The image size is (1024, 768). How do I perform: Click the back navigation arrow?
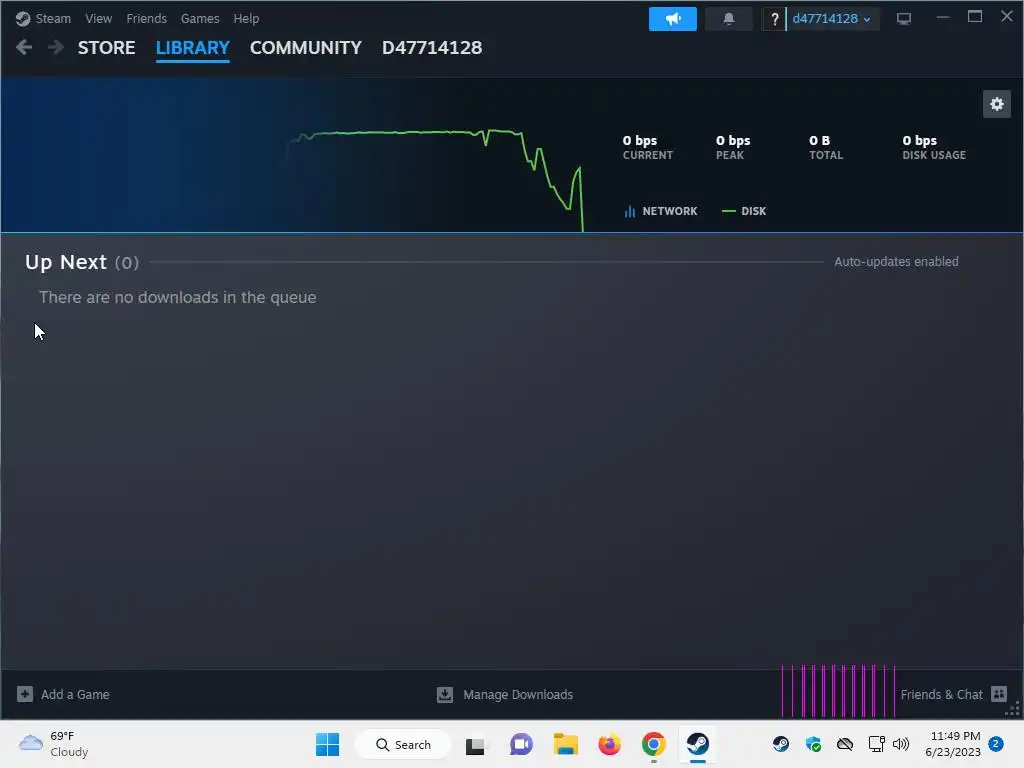pyautogui.click(x=24, y=47)
